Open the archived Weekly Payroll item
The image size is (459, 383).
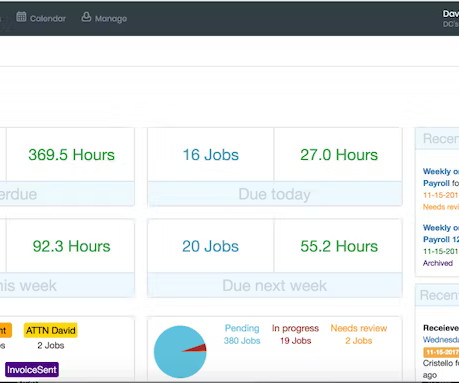(441, 234)
